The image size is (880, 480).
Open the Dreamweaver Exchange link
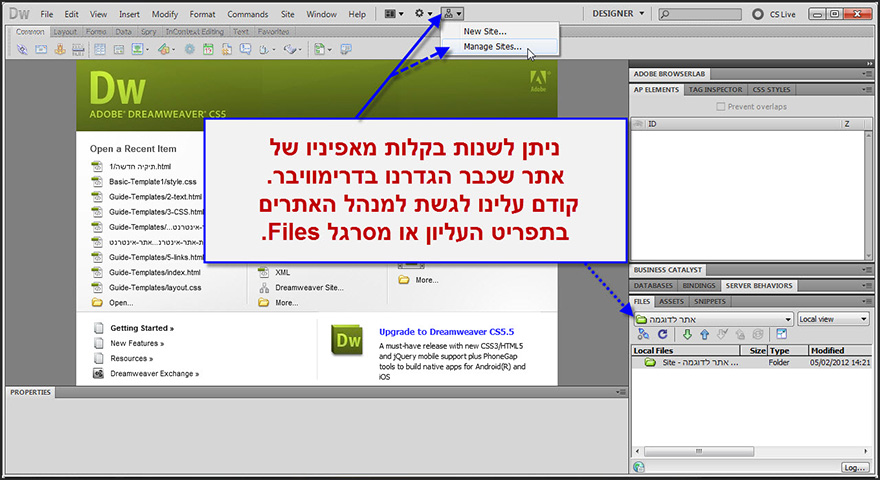(x=154, y=373)
